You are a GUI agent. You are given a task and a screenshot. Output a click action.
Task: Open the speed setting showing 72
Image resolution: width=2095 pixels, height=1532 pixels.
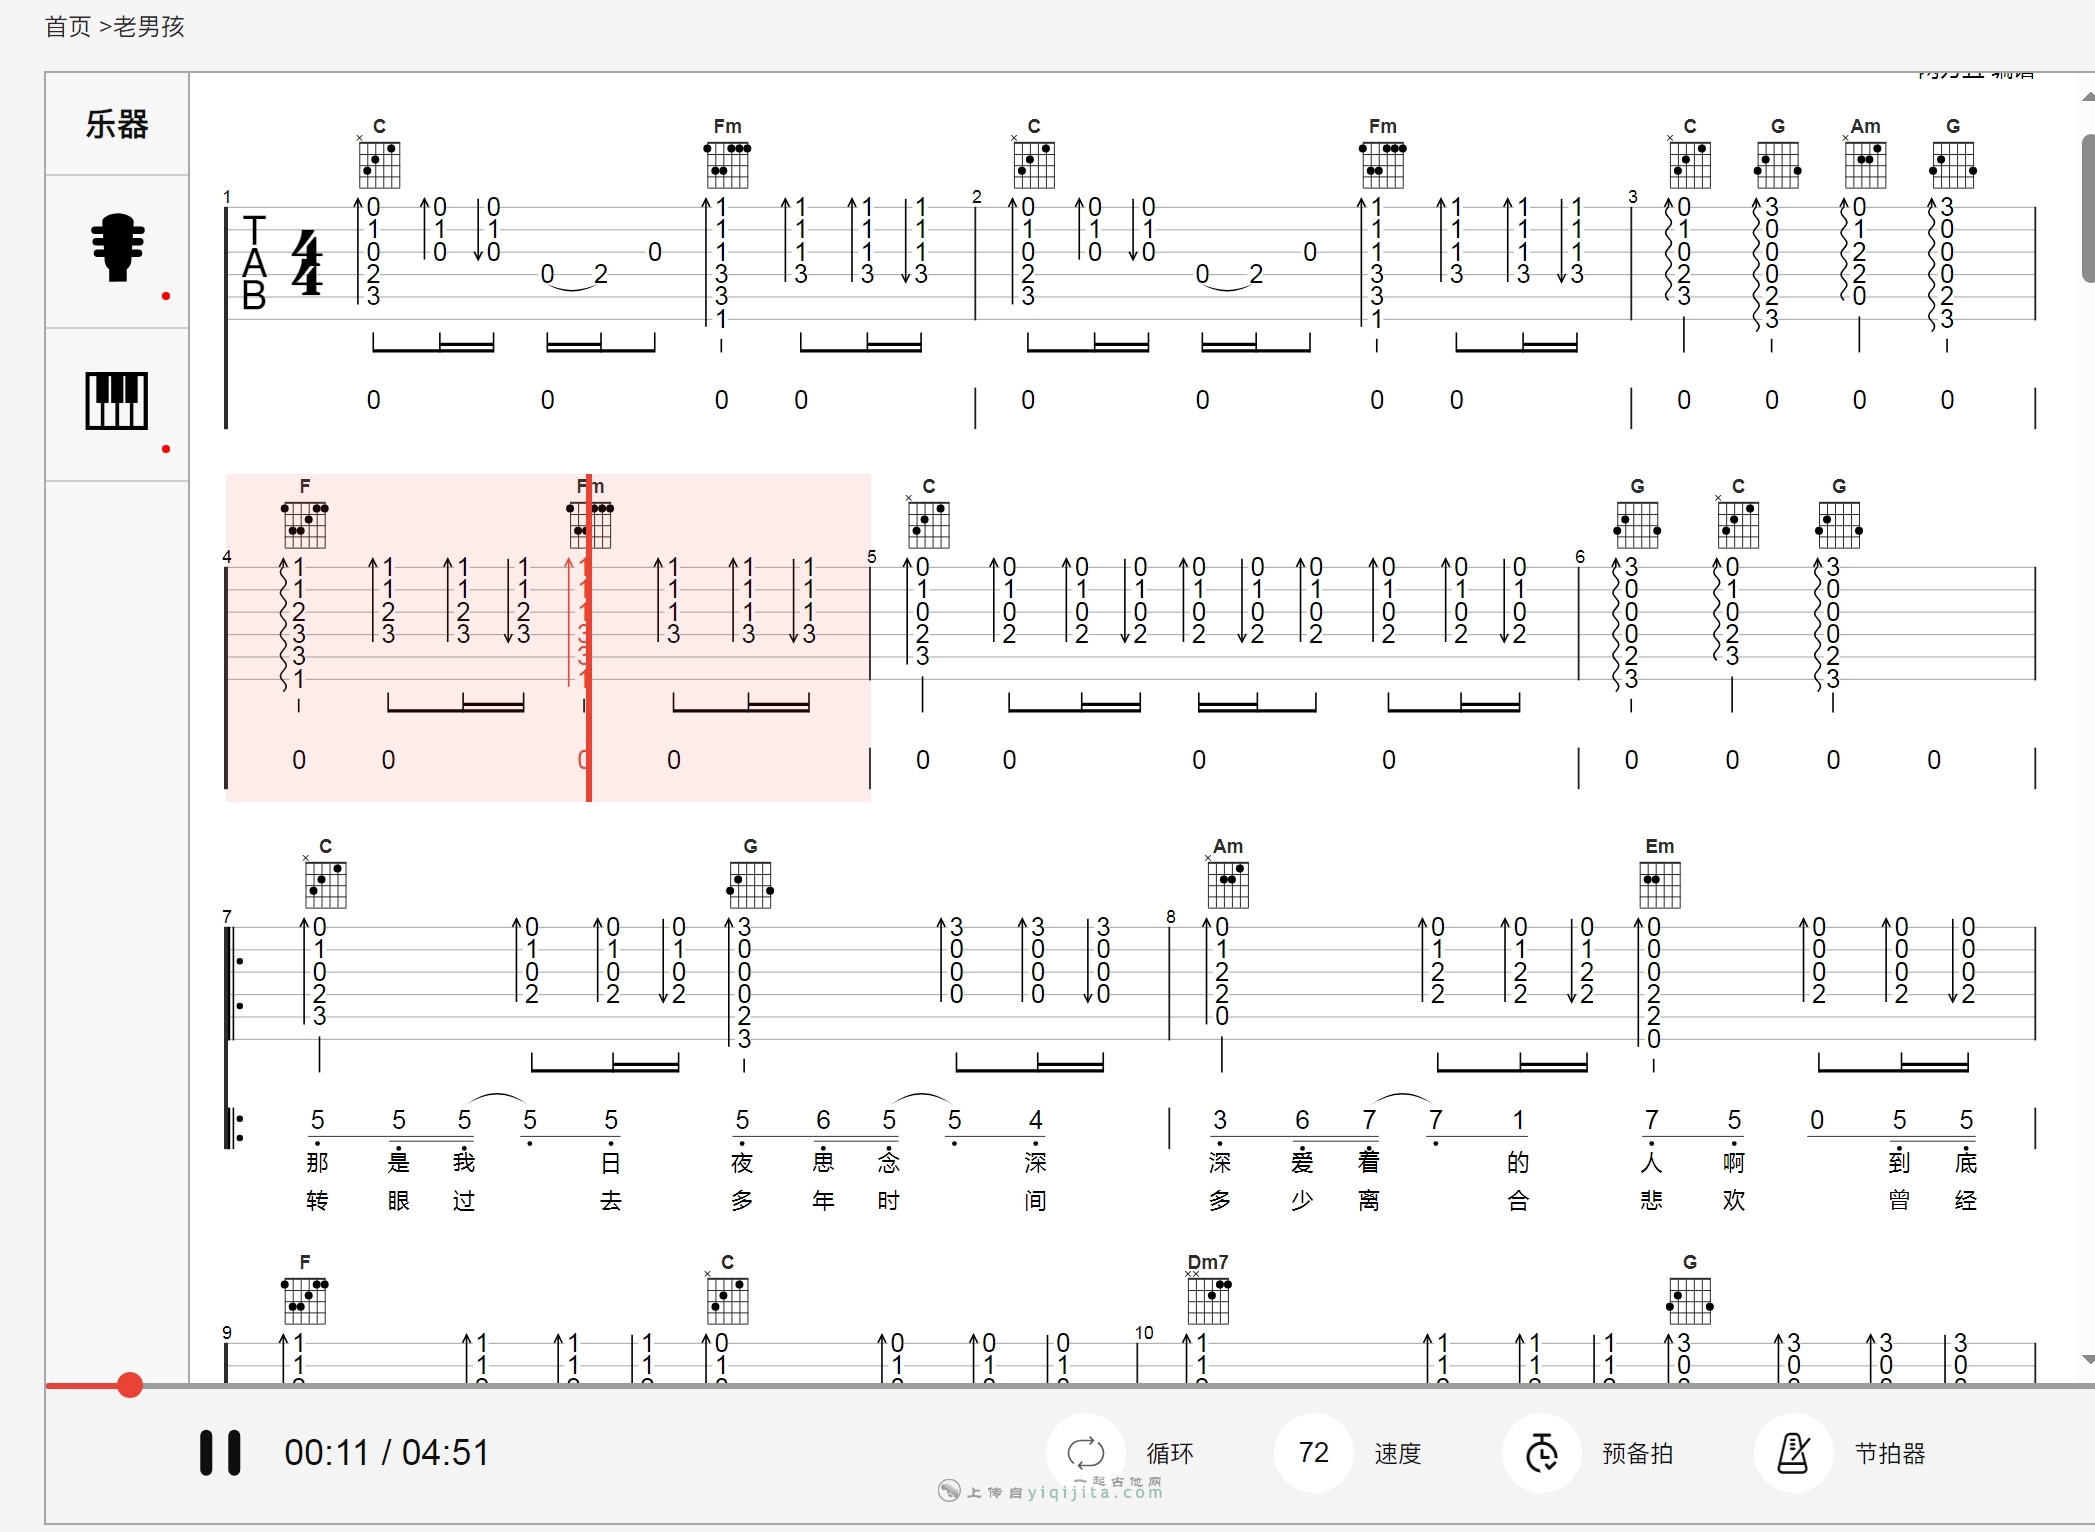coord(1313,1452)
